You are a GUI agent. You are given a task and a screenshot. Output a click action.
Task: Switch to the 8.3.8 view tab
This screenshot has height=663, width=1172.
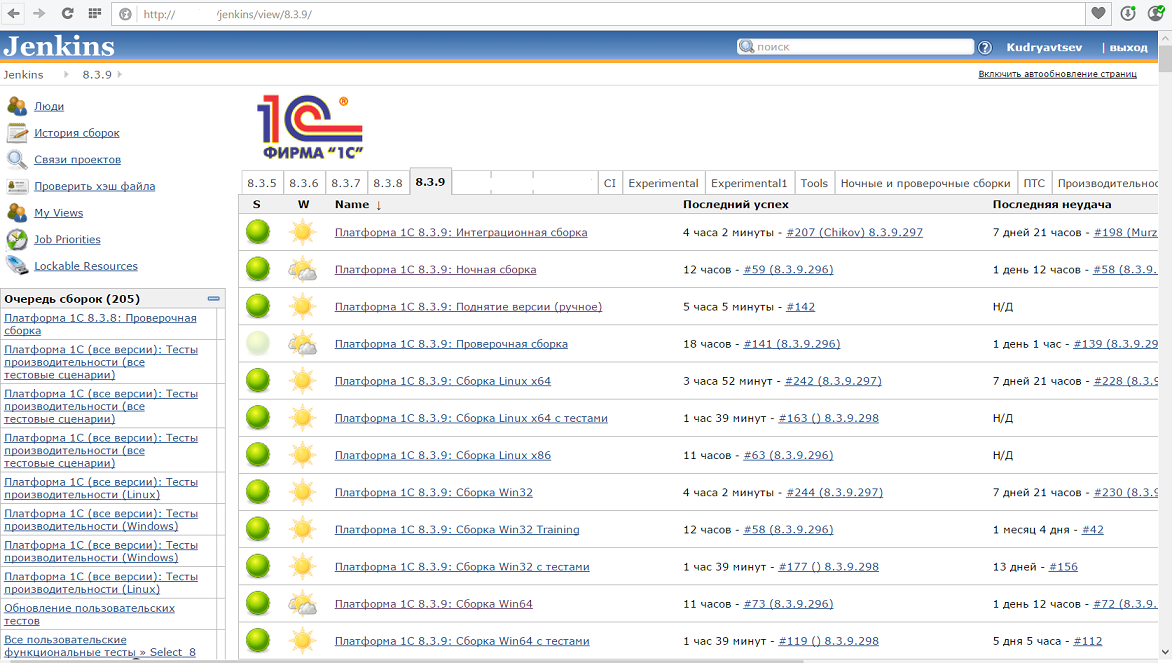point(387,183)
